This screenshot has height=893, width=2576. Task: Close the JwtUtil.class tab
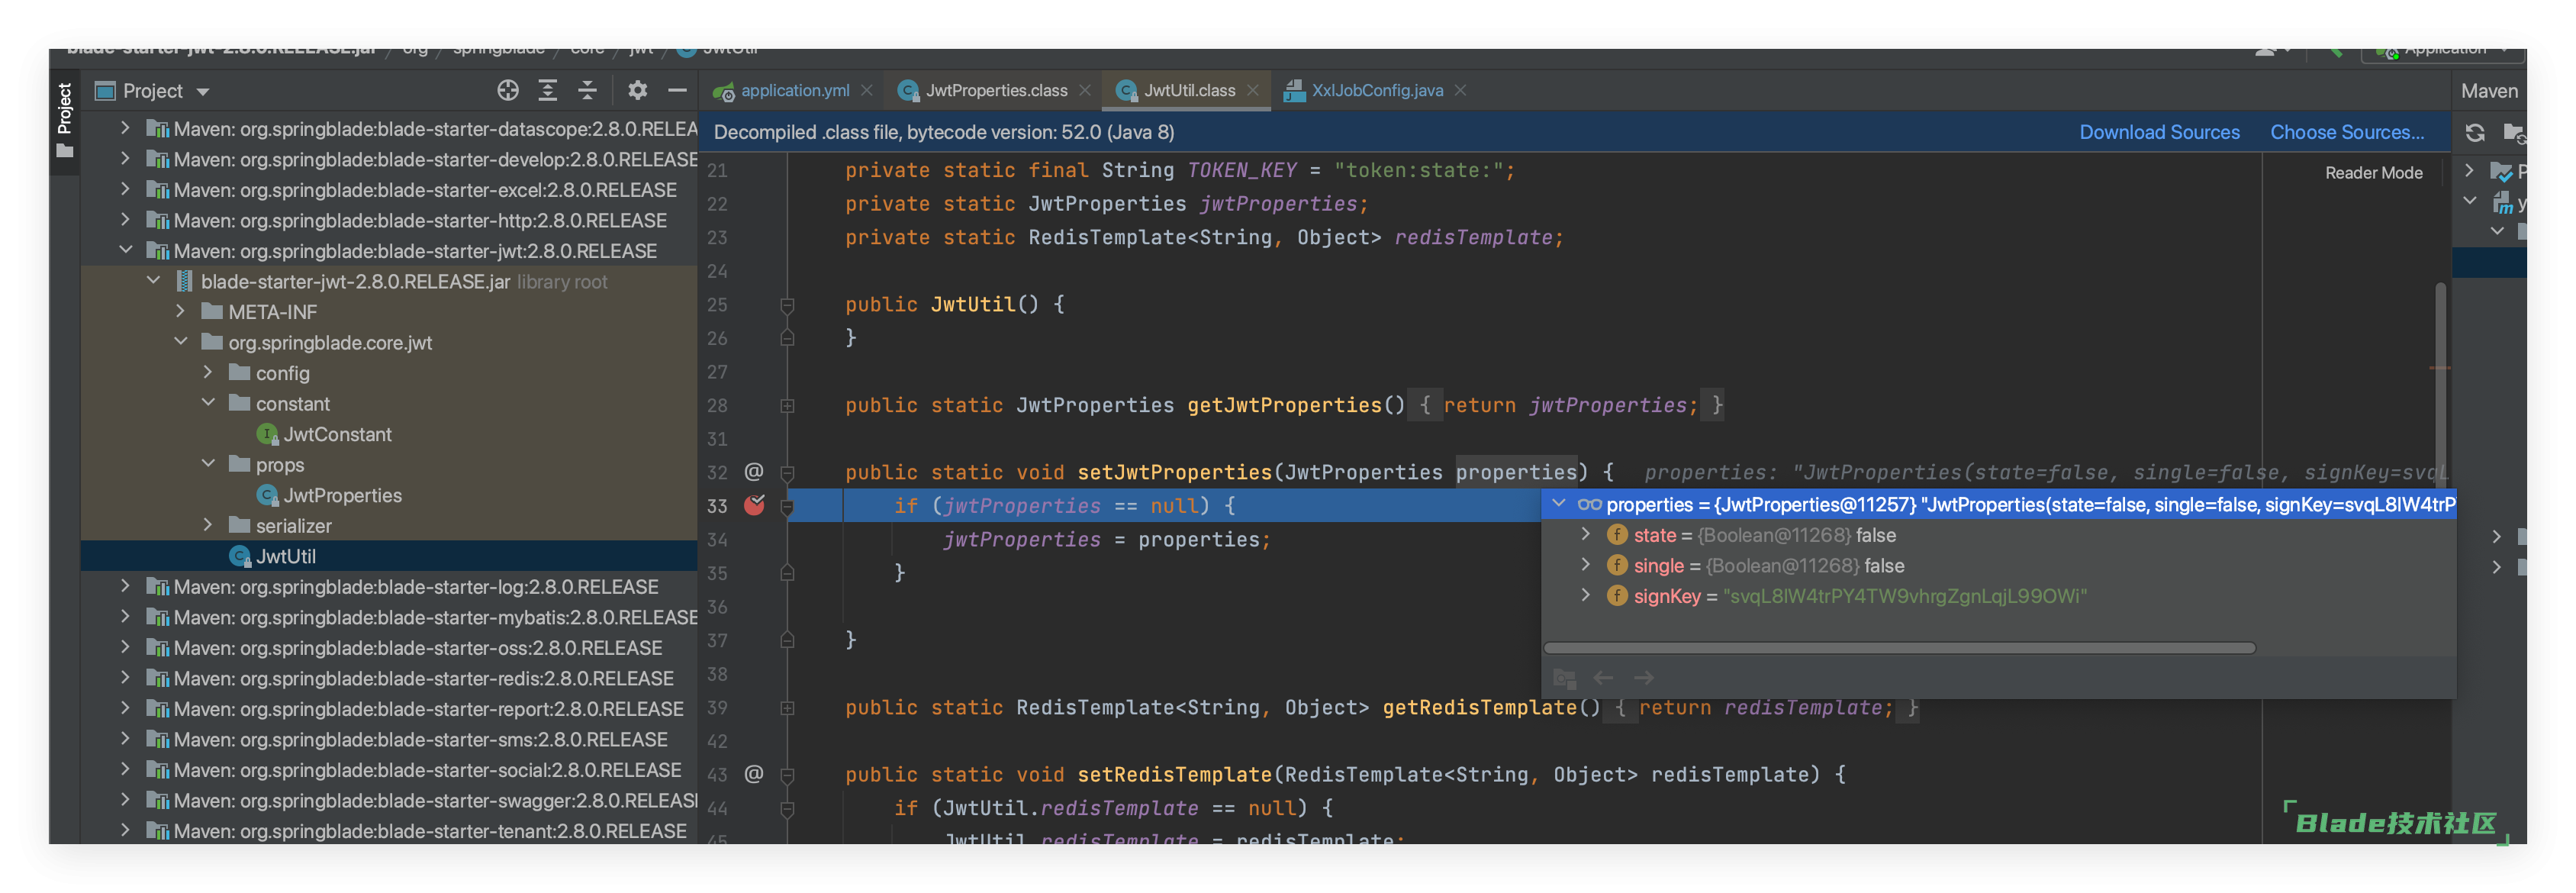1253,91
